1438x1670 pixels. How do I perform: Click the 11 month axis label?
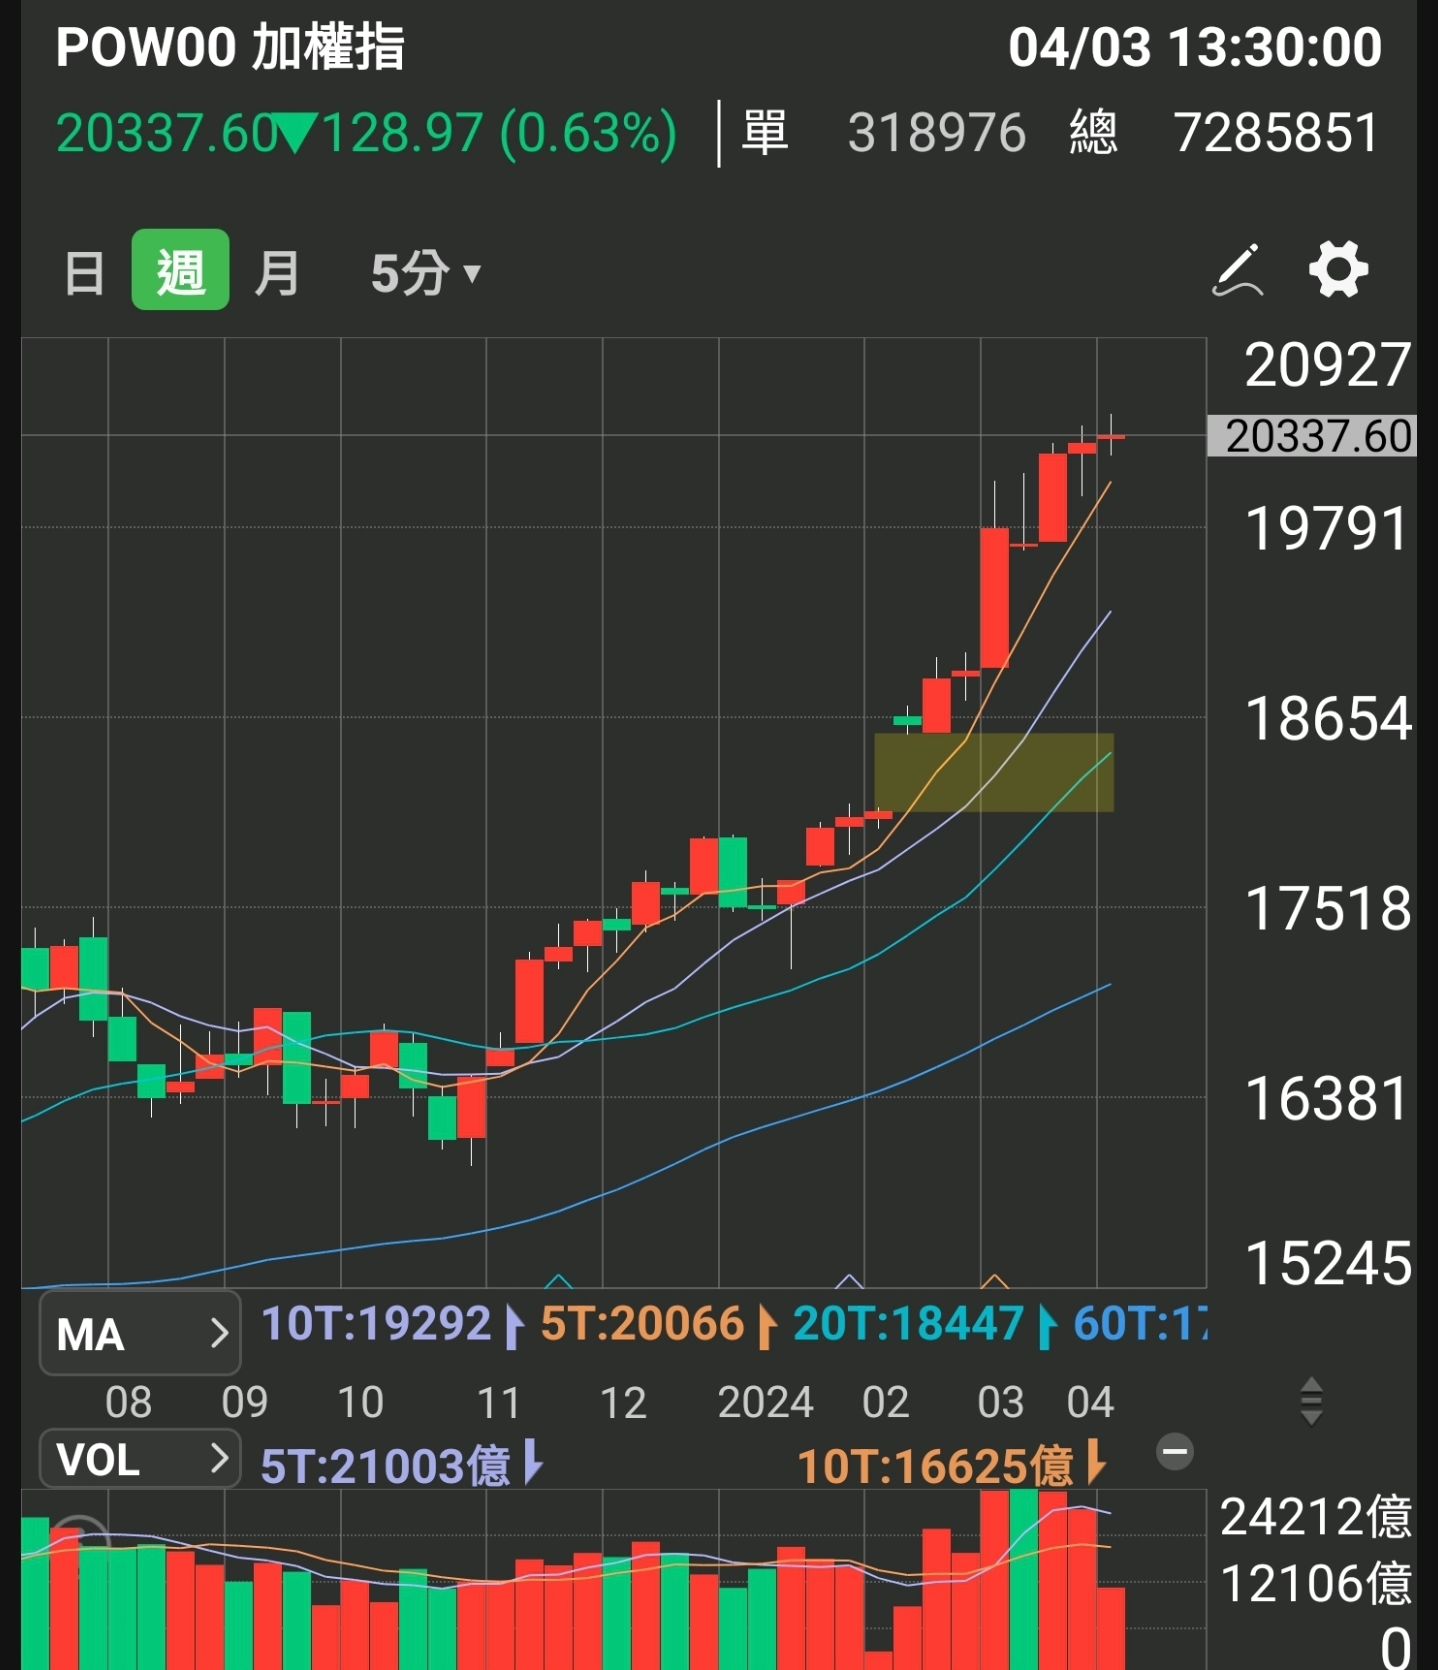[x=499, y=1402]
